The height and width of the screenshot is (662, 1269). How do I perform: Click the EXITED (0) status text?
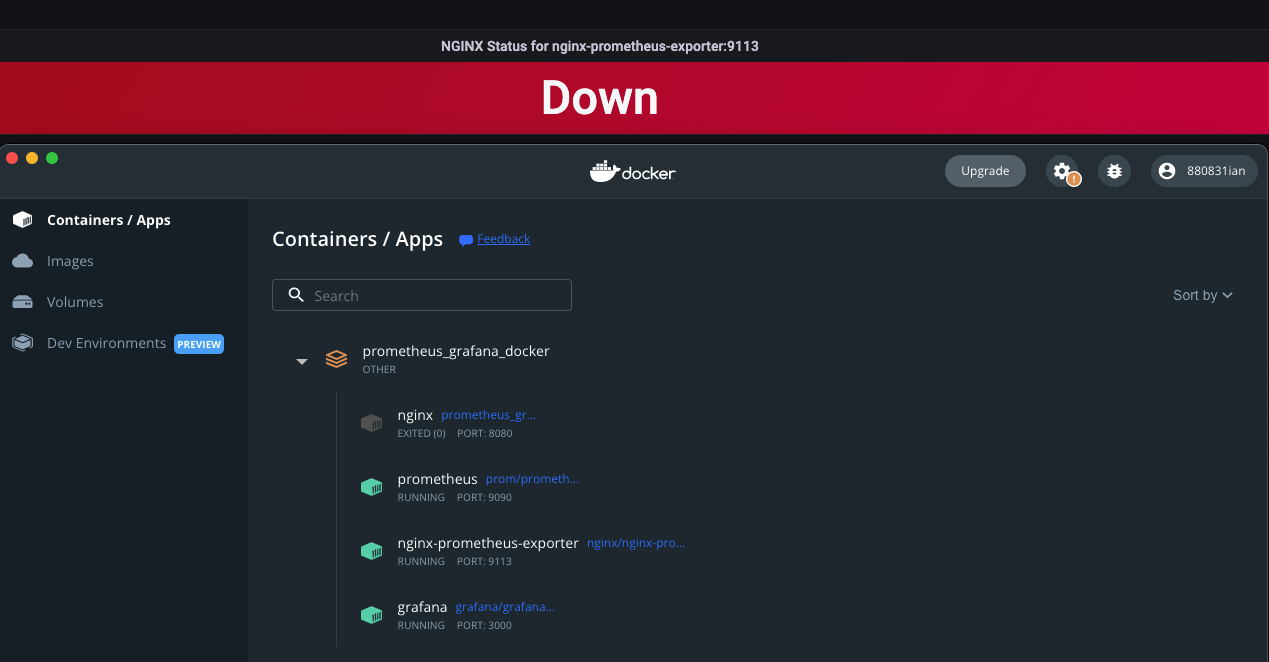pyautogui.click(x=422, y=433)
